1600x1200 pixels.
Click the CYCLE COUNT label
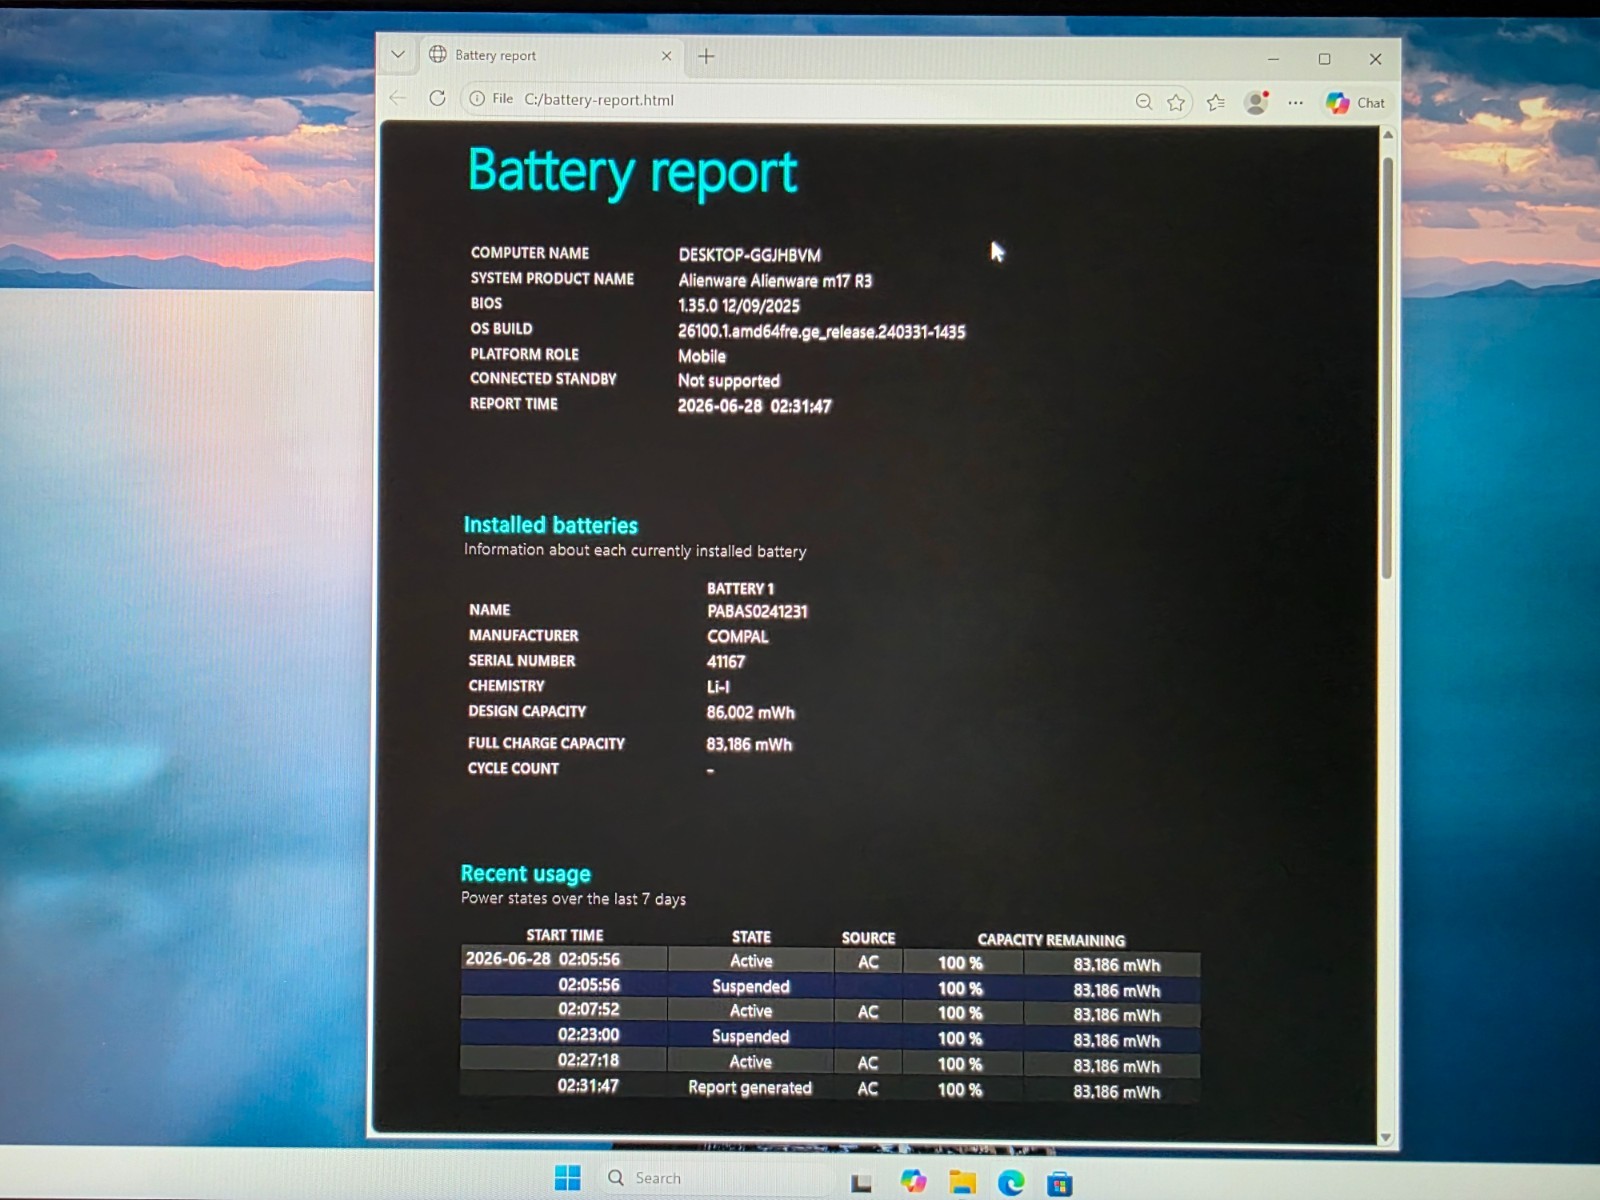(x=513, y=768)
